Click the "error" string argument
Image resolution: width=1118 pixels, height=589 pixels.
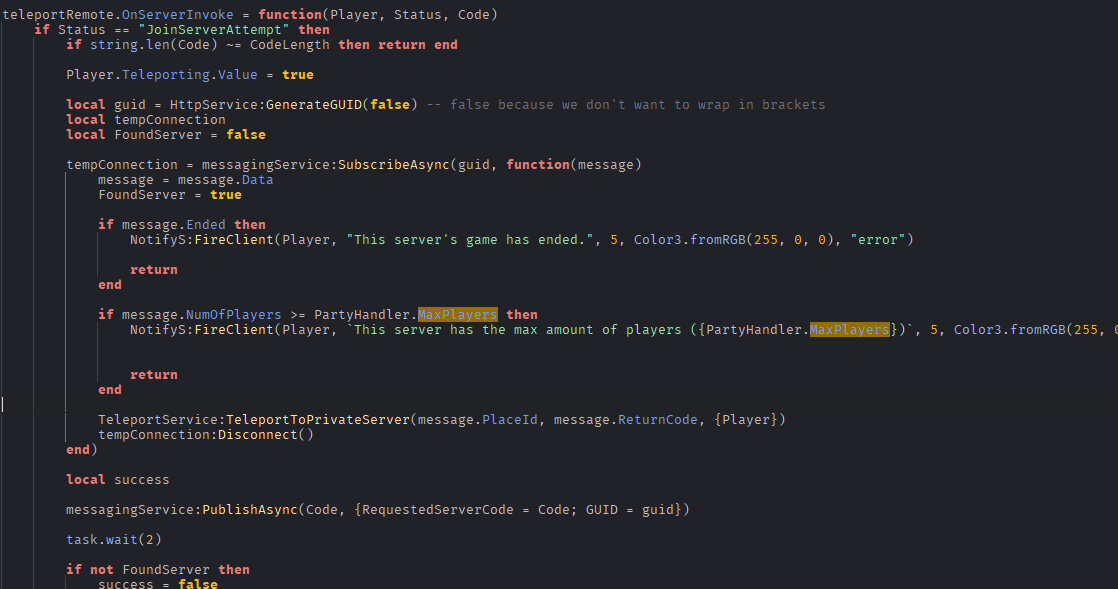pyautogui.click(x=878, y=239)
